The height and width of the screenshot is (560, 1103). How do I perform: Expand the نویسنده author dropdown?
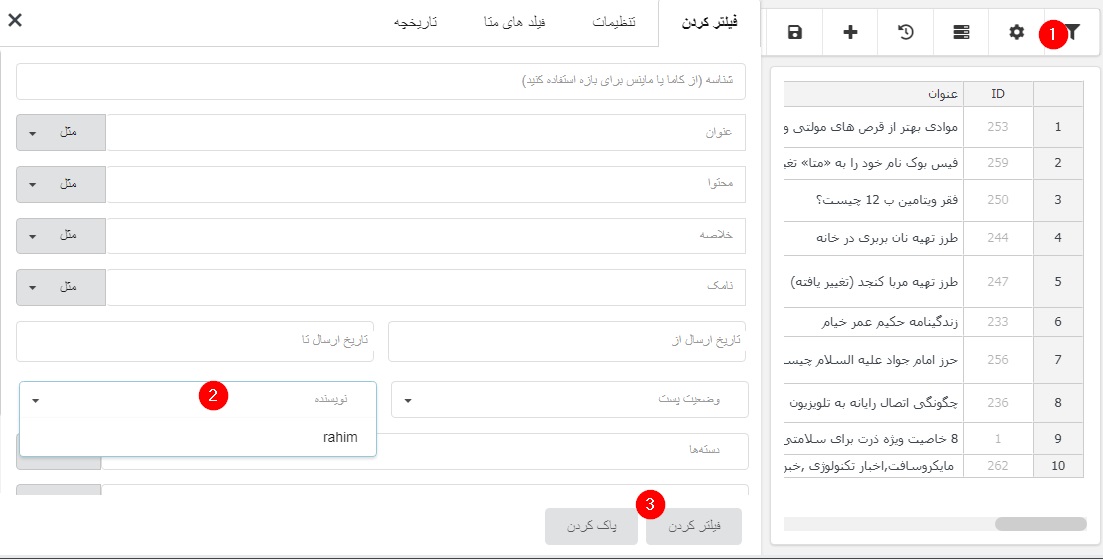coord(198,400)
